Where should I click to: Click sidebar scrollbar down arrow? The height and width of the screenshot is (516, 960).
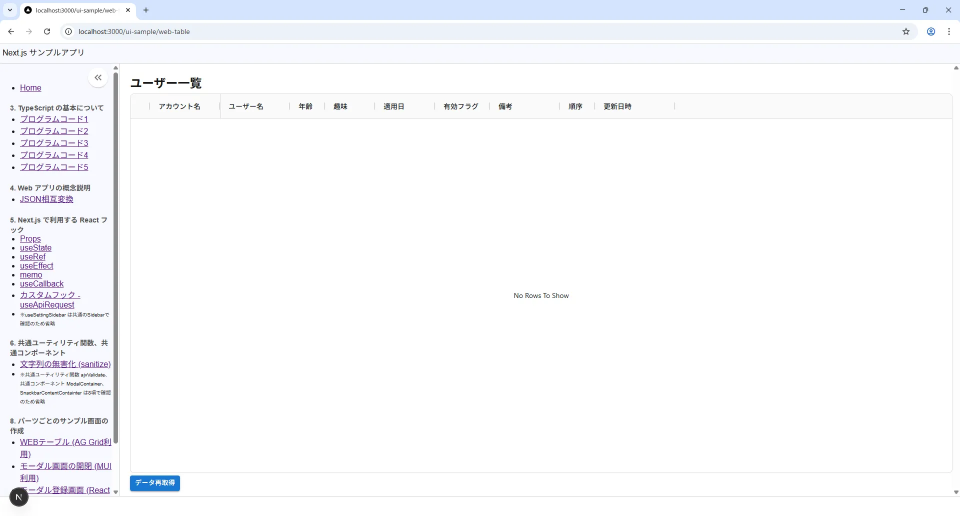[116, 492]
